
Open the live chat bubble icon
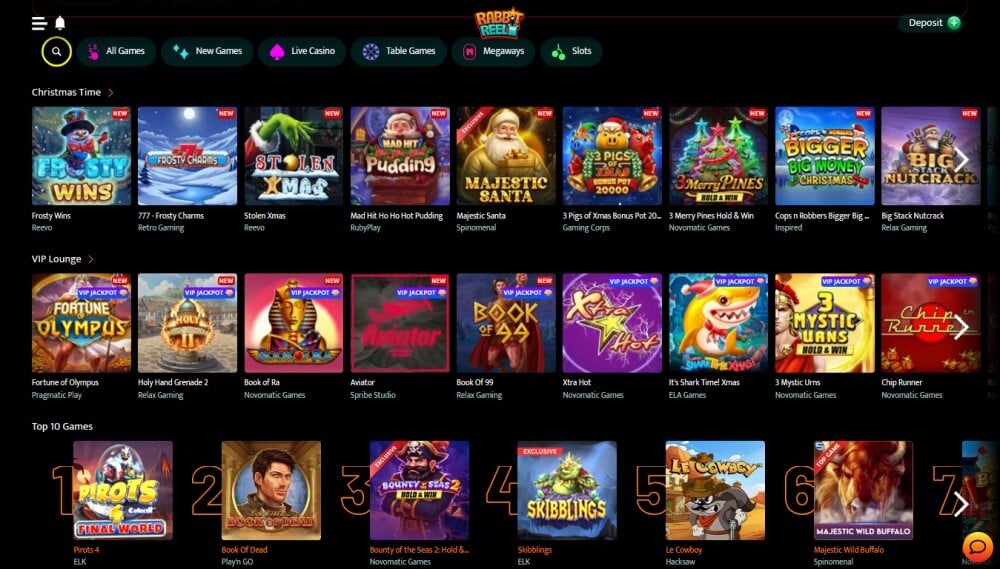pyautogui.click(x=977, y=547)
